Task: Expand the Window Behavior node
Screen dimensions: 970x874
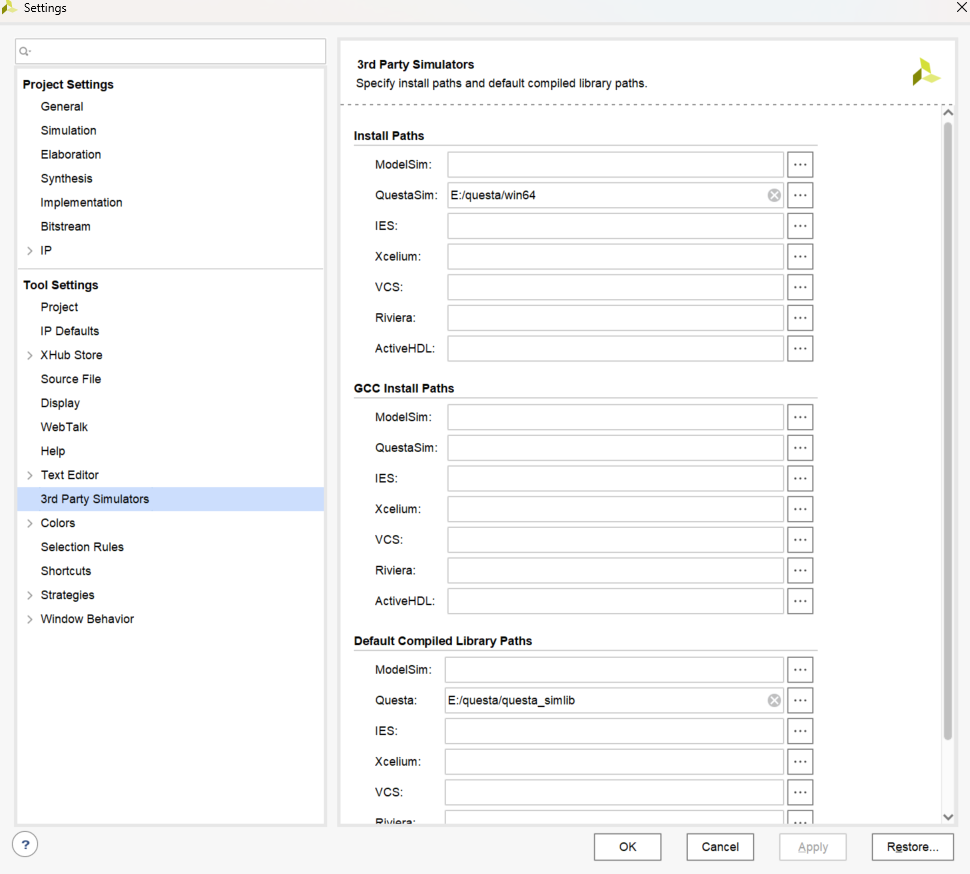Action: click(x=30, y=619)
